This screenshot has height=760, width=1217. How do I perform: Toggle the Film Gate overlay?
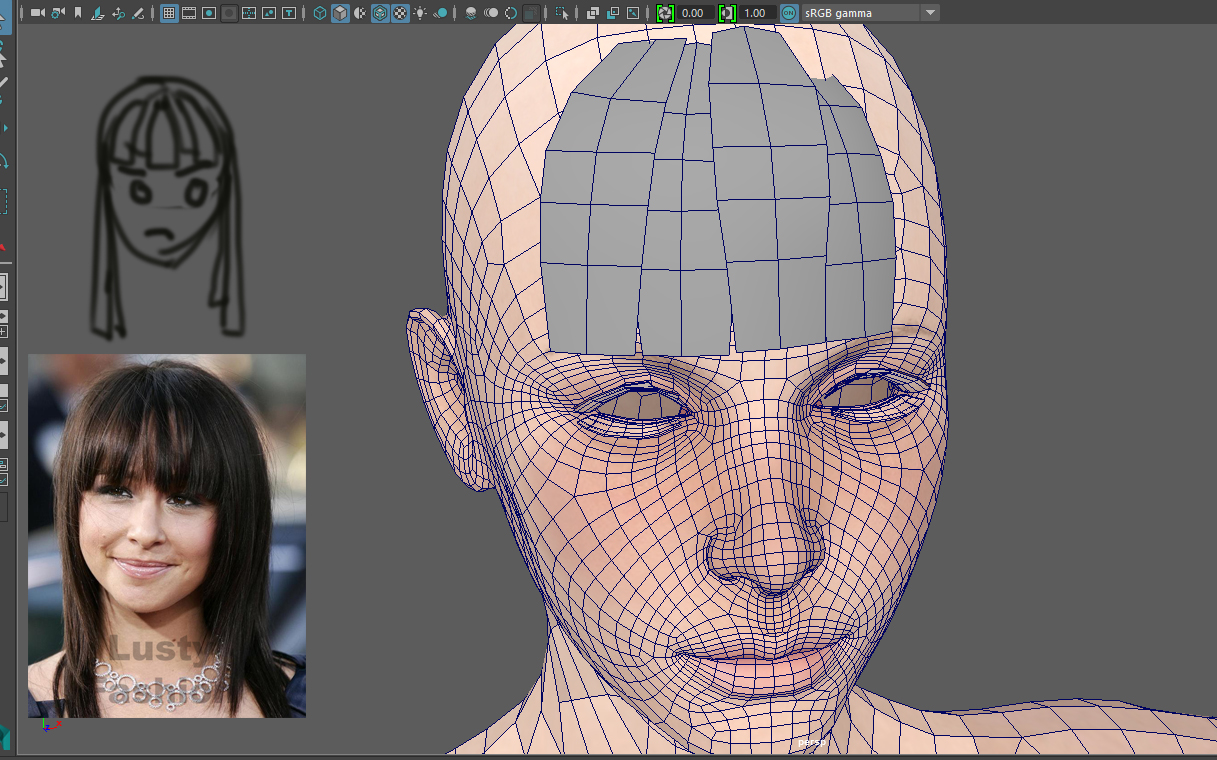click(x=189, y=13)
